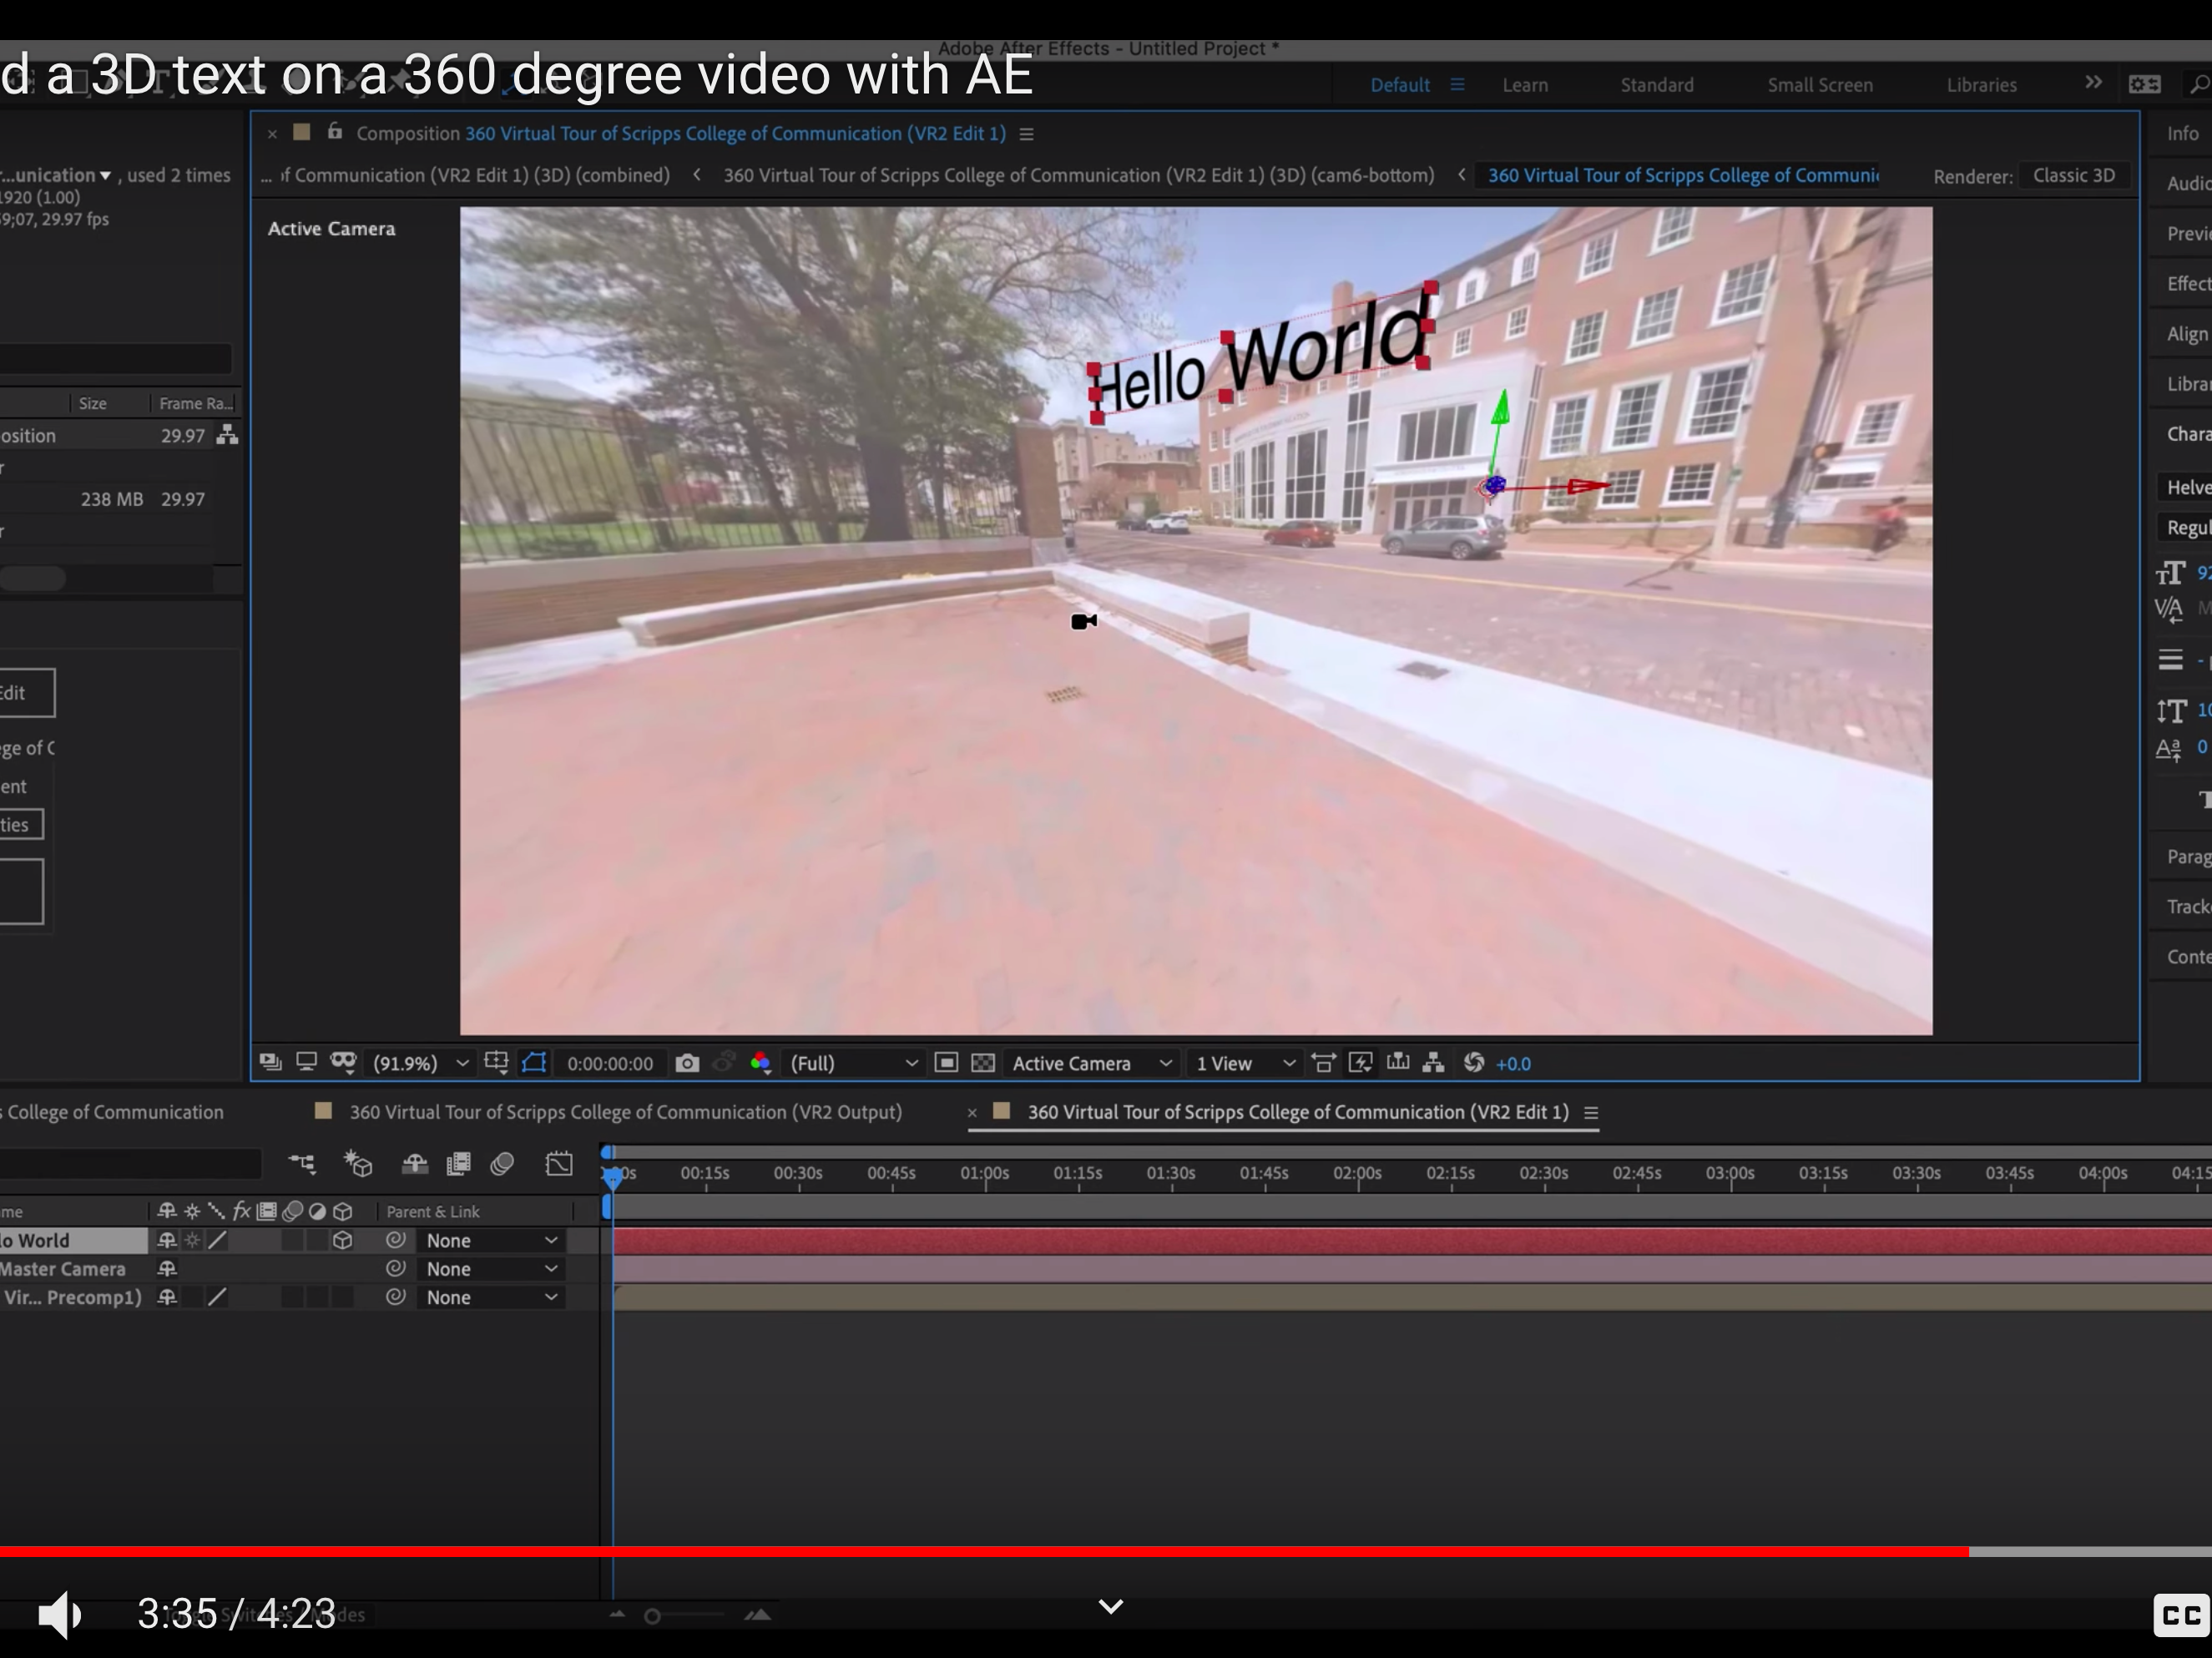This screenshot has width=2212, height=1658.
Task: Click the camera icon in viewer scene
Action: (1084, 621)
